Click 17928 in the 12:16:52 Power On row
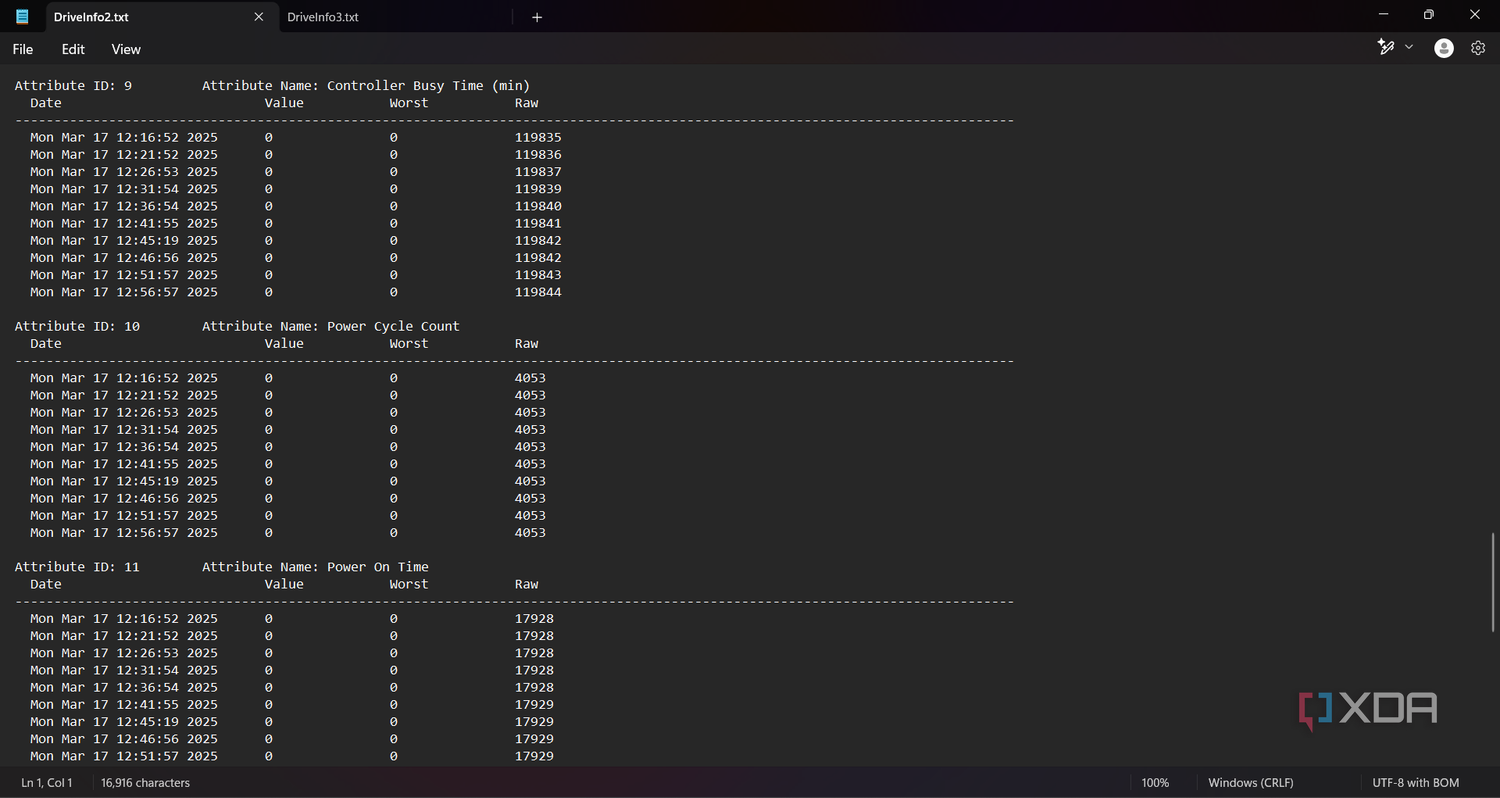This screenshot has width=1500, height=798. pos(534,619)
